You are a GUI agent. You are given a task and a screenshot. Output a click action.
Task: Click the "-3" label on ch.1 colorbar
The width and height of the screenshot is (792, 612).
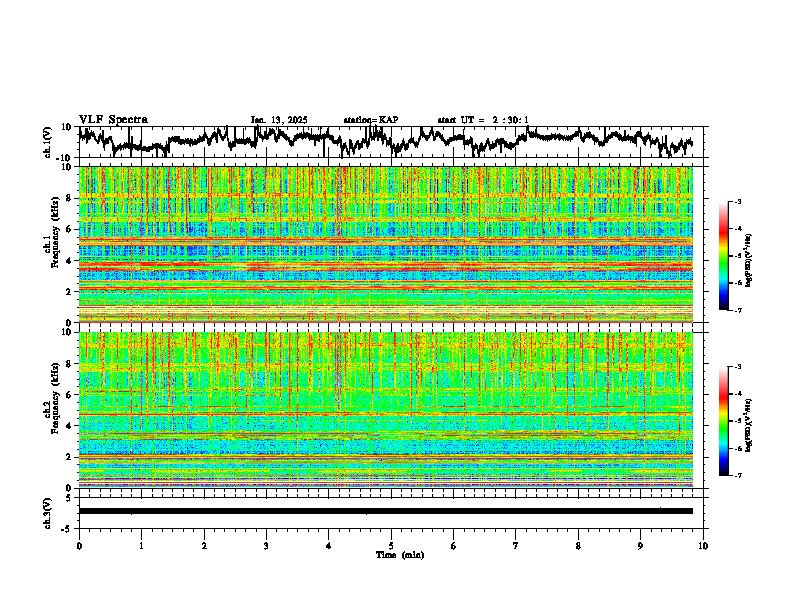[x=737, y=202]
